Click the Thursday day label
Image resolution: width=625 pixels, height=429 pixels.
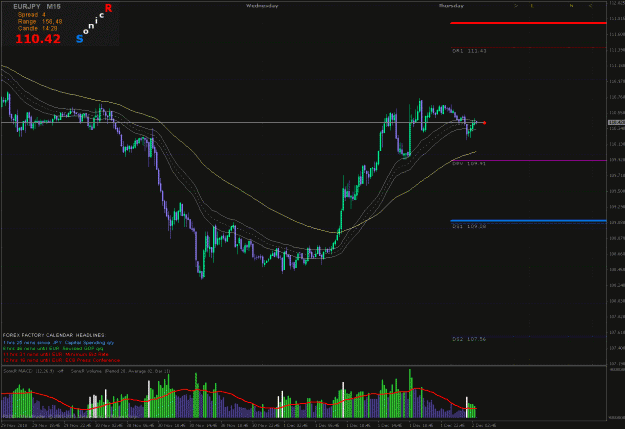451,6
